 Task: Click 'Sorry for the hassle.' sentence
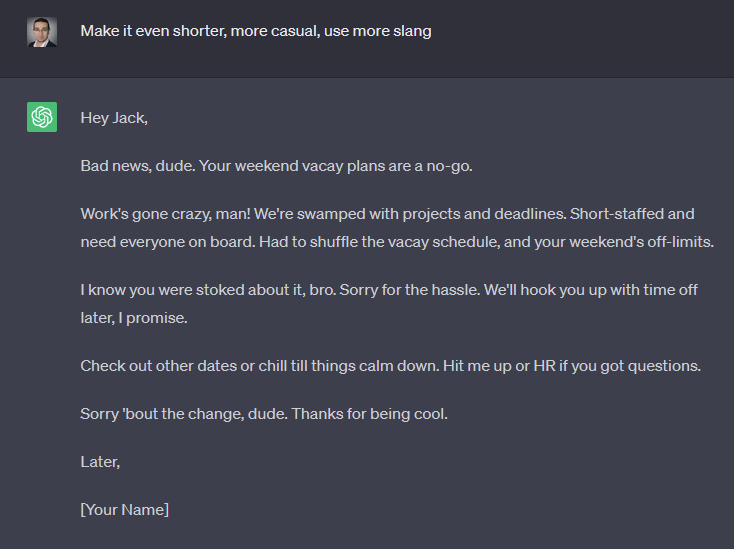(410, 290)
